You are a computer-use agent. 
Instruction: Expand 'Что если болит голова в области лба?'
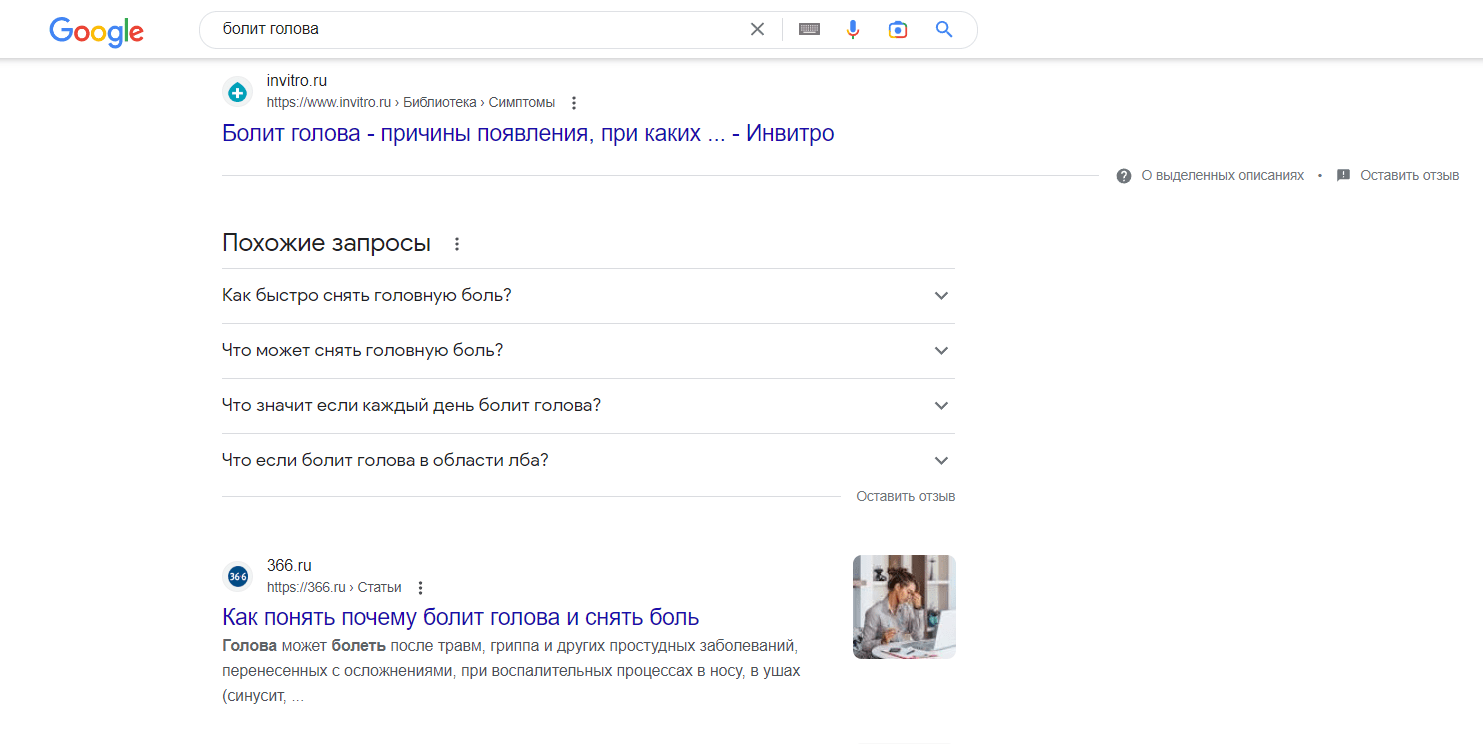click(x=587, y=461)
